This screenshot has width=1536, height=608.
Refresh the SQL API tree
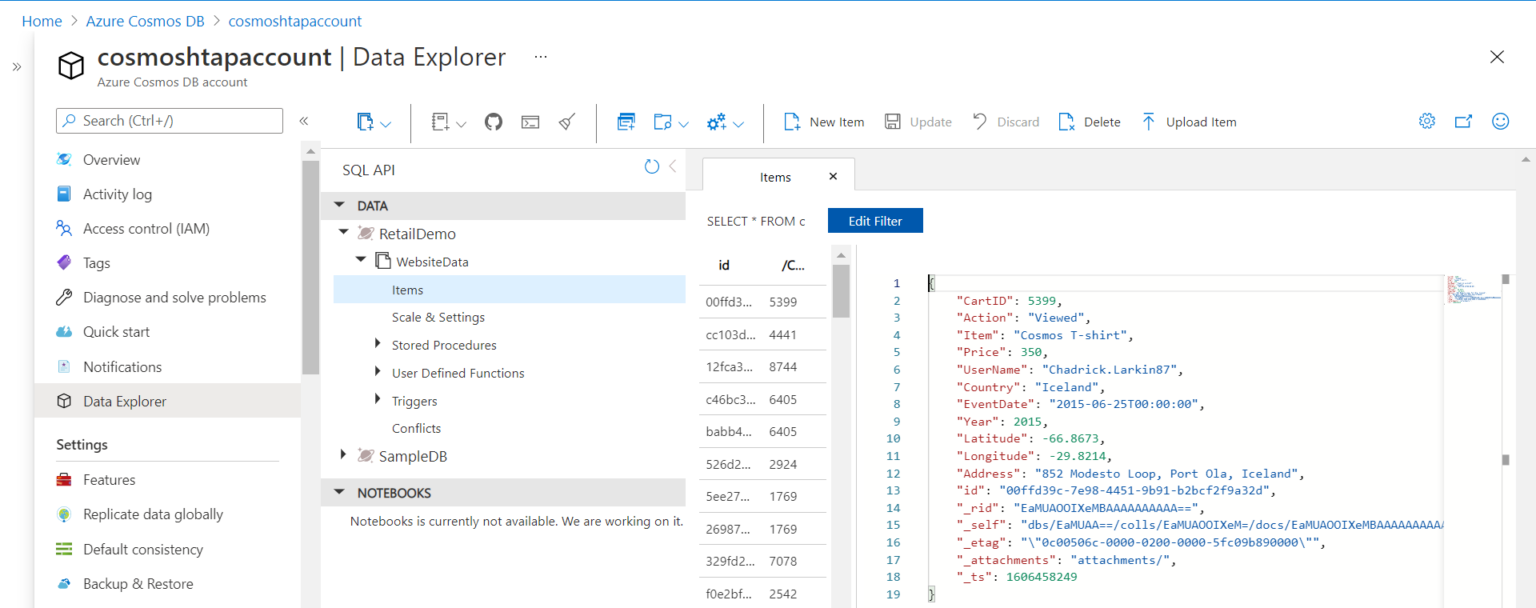pos(651,167)
